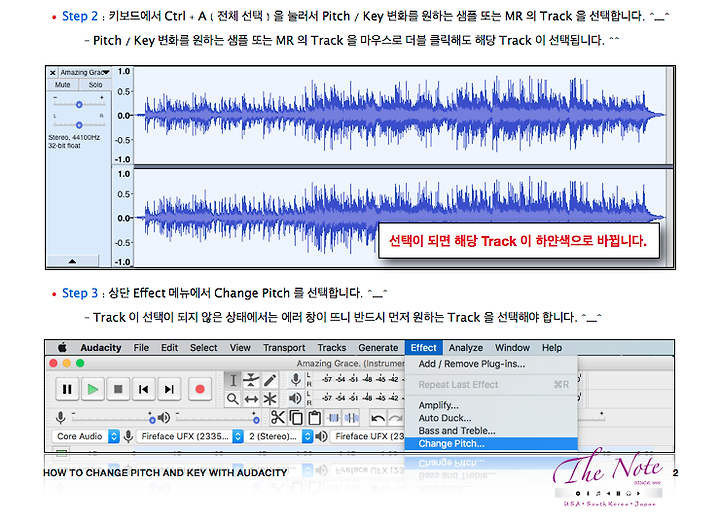Click the speaker icon before output device
Image resolution: width=720 pixels, height=519 pixels.
(321, 436)
